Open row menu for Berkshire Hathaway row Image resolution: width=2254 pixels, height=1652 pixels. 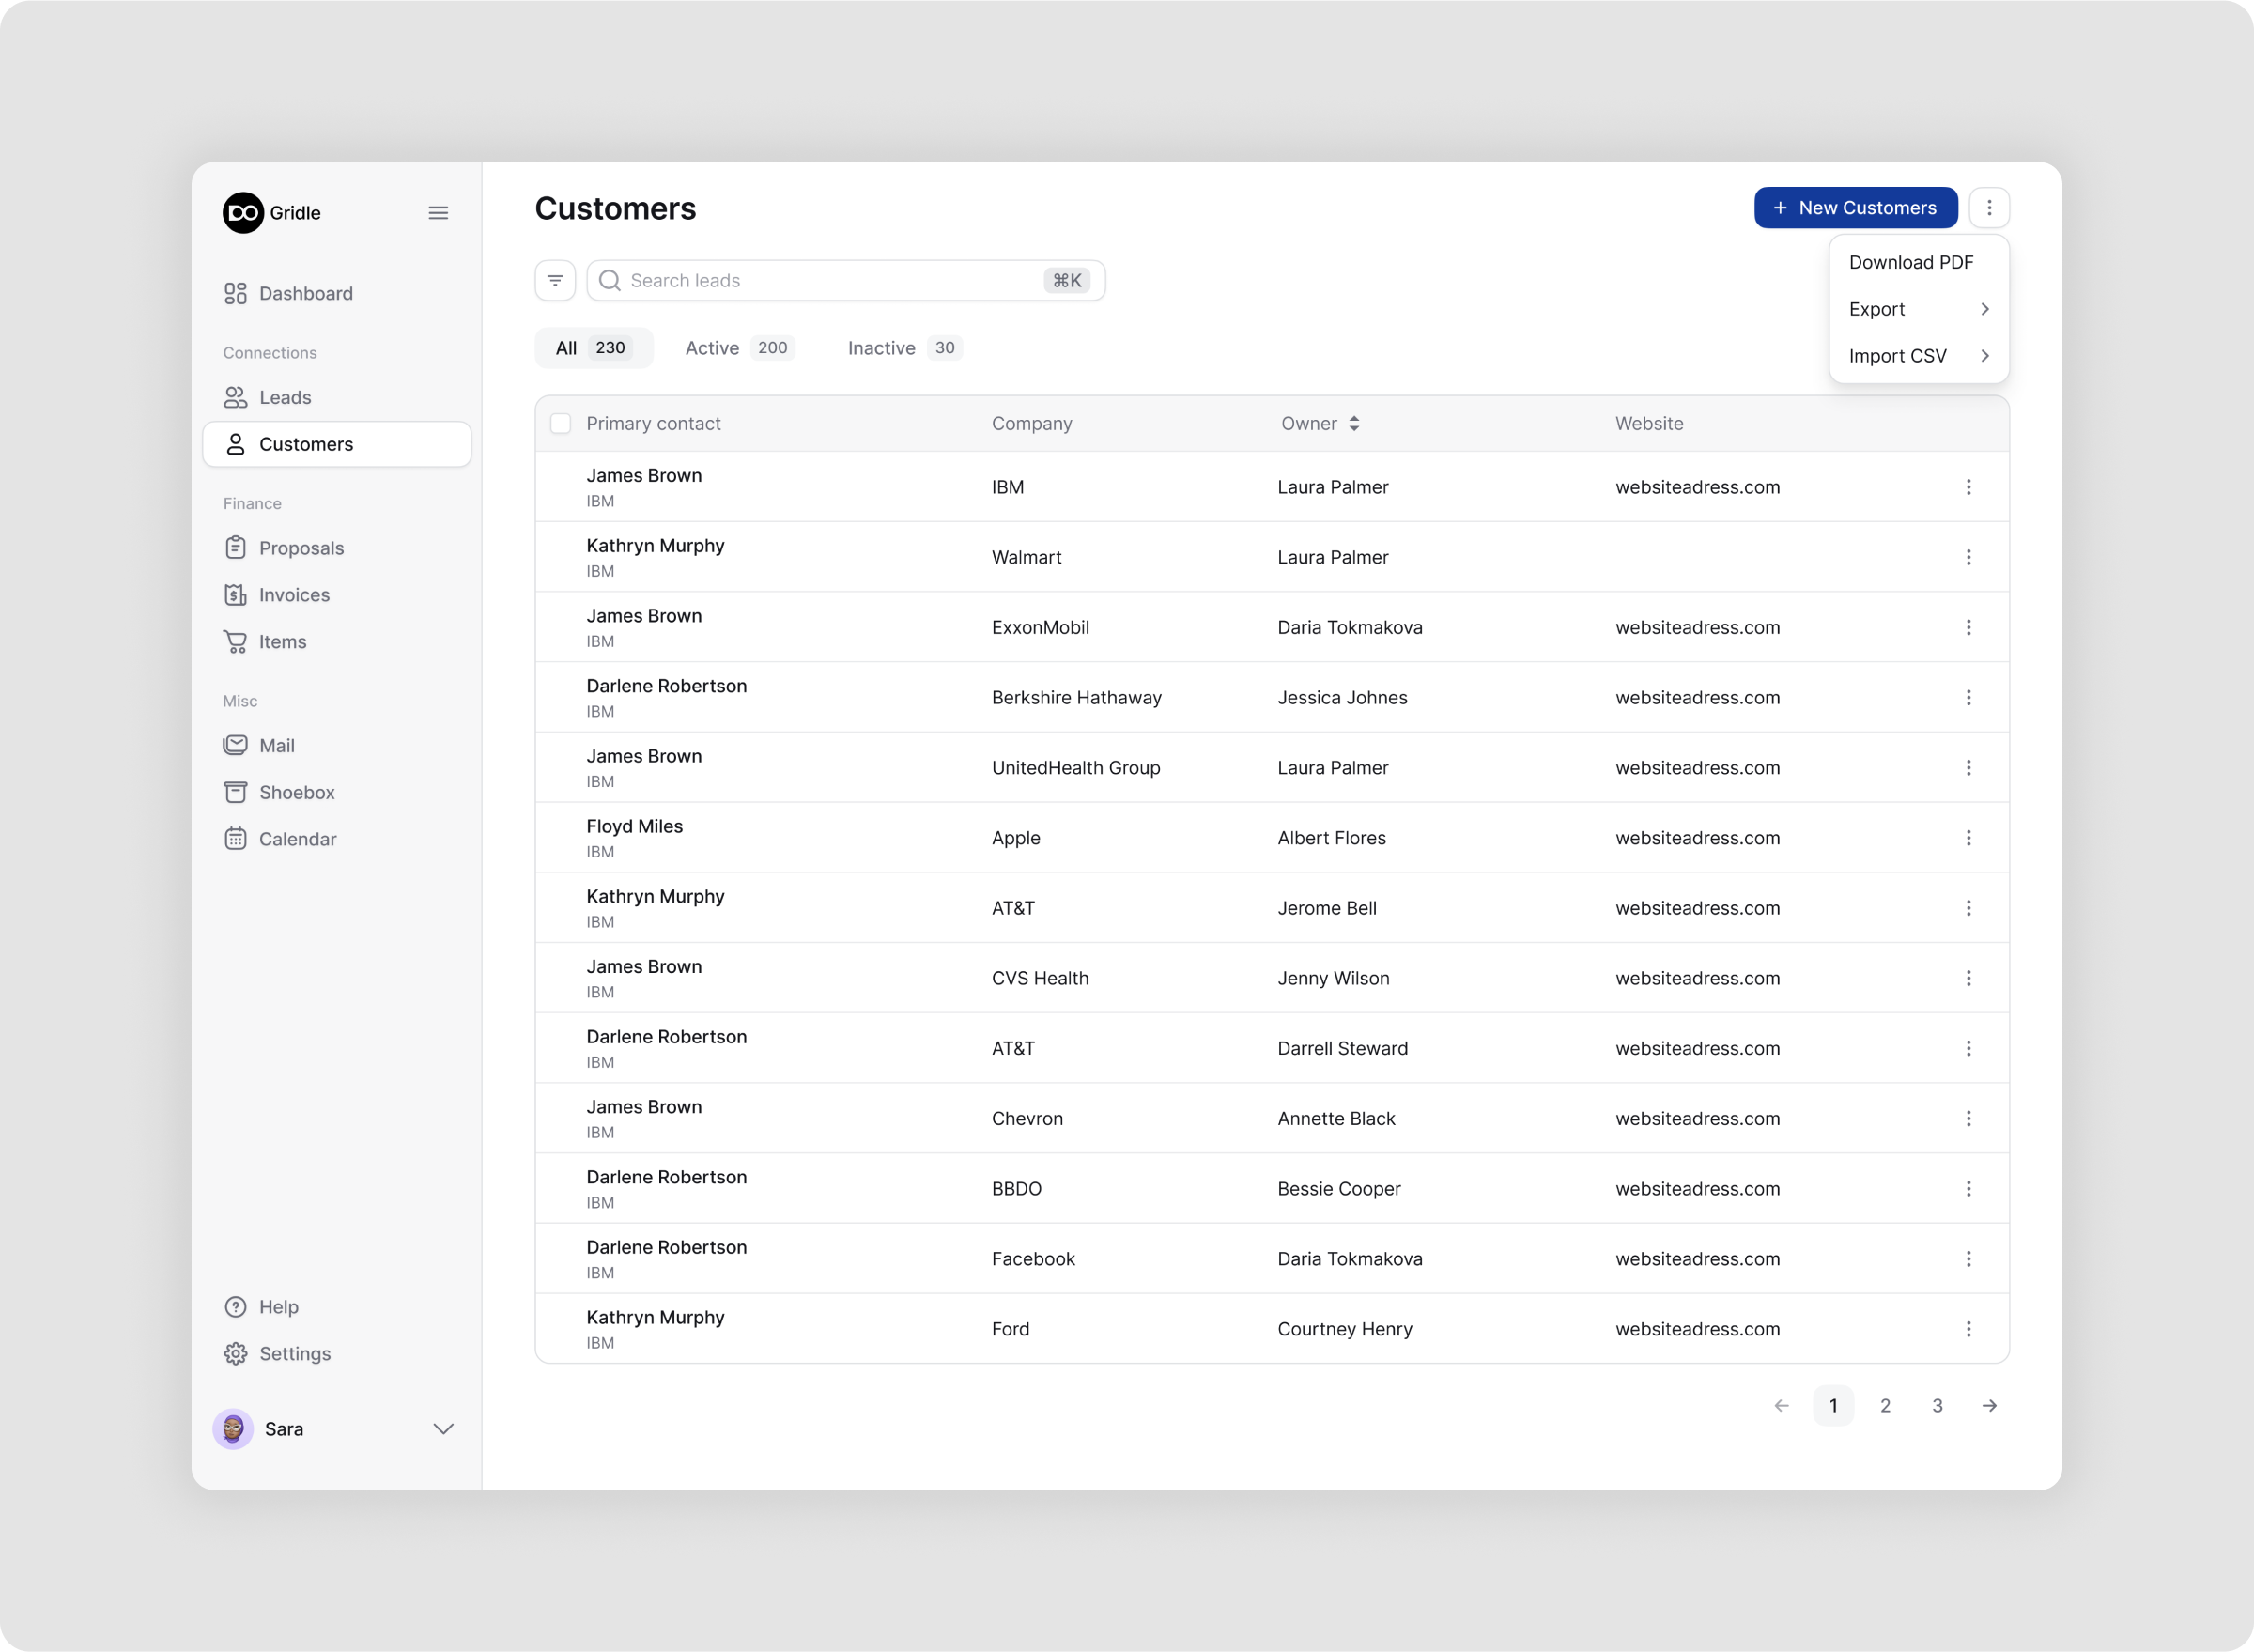click(x=1968, y=697)
